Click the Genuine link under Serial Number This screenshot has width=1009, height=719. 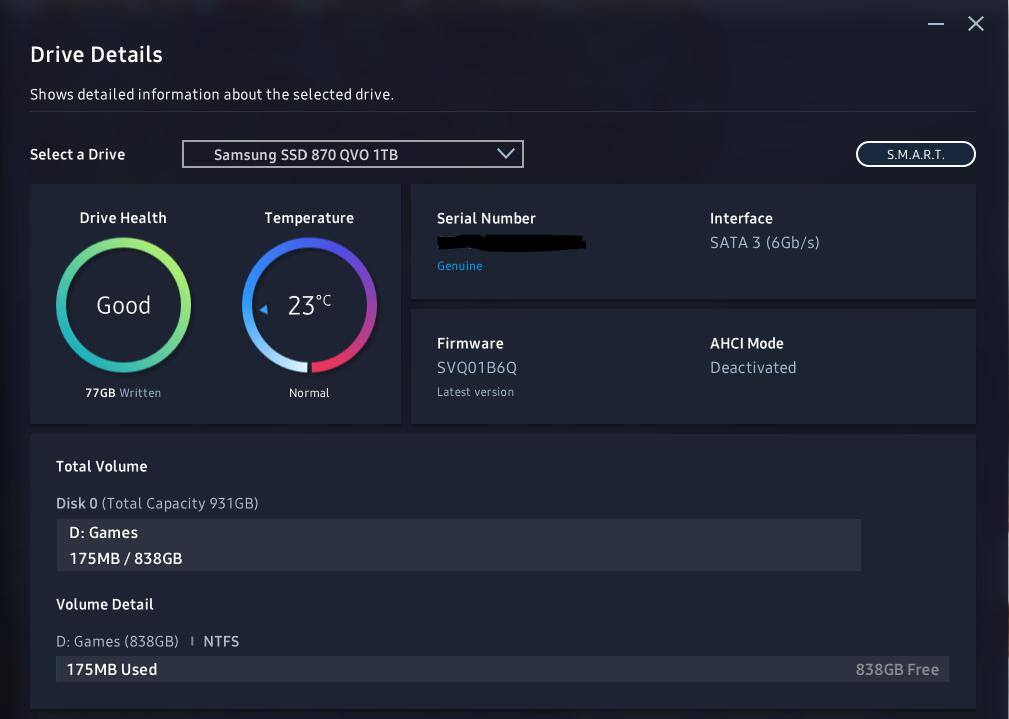coord(459,266)
